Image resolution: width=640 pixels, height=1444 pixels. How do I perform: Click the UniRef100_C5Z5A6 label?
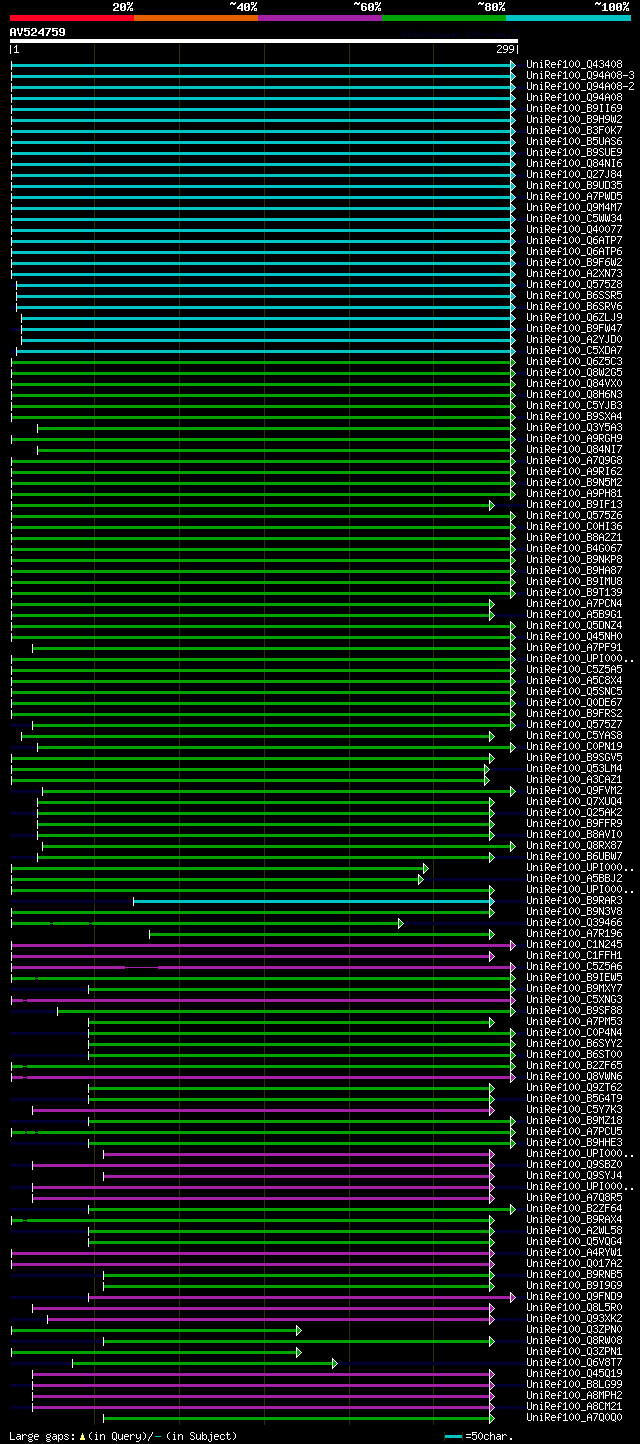pyautogui.click(x=574, y=966)
